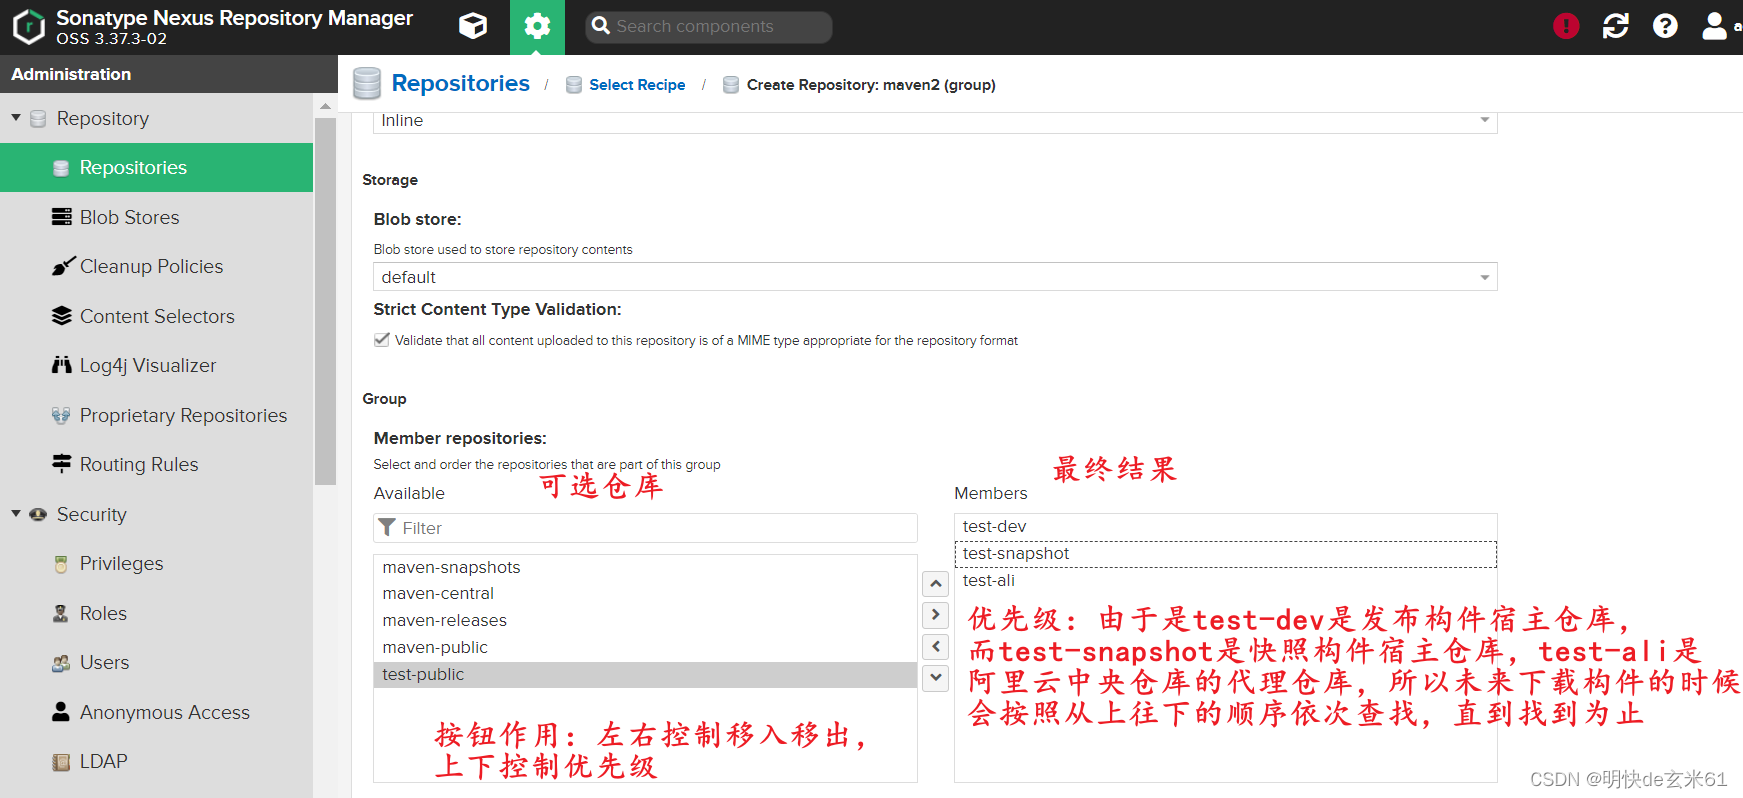1743x798 pixels.
Task: Toggle Strict Content Type Validation checkbox
Action: [x=382, y=340]
